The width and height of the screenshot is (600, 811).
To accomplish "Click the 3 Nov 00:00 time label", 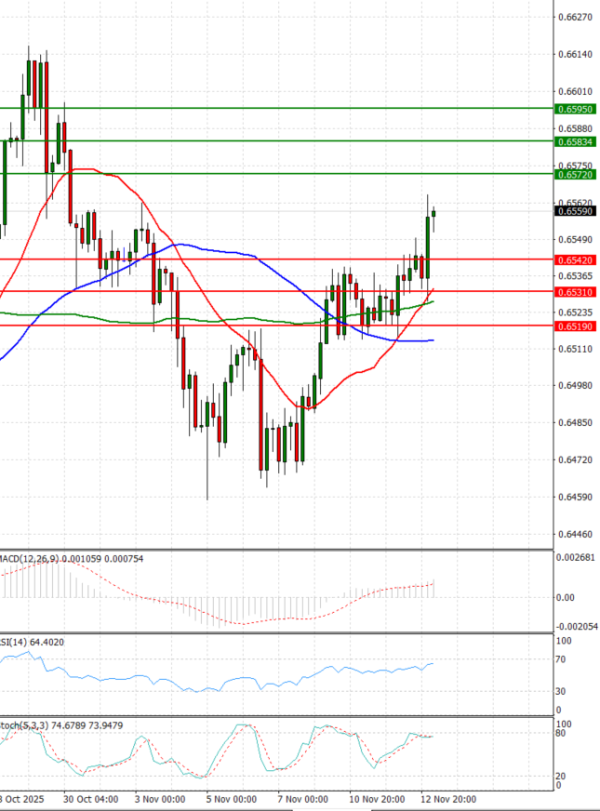I will point(160,801).
